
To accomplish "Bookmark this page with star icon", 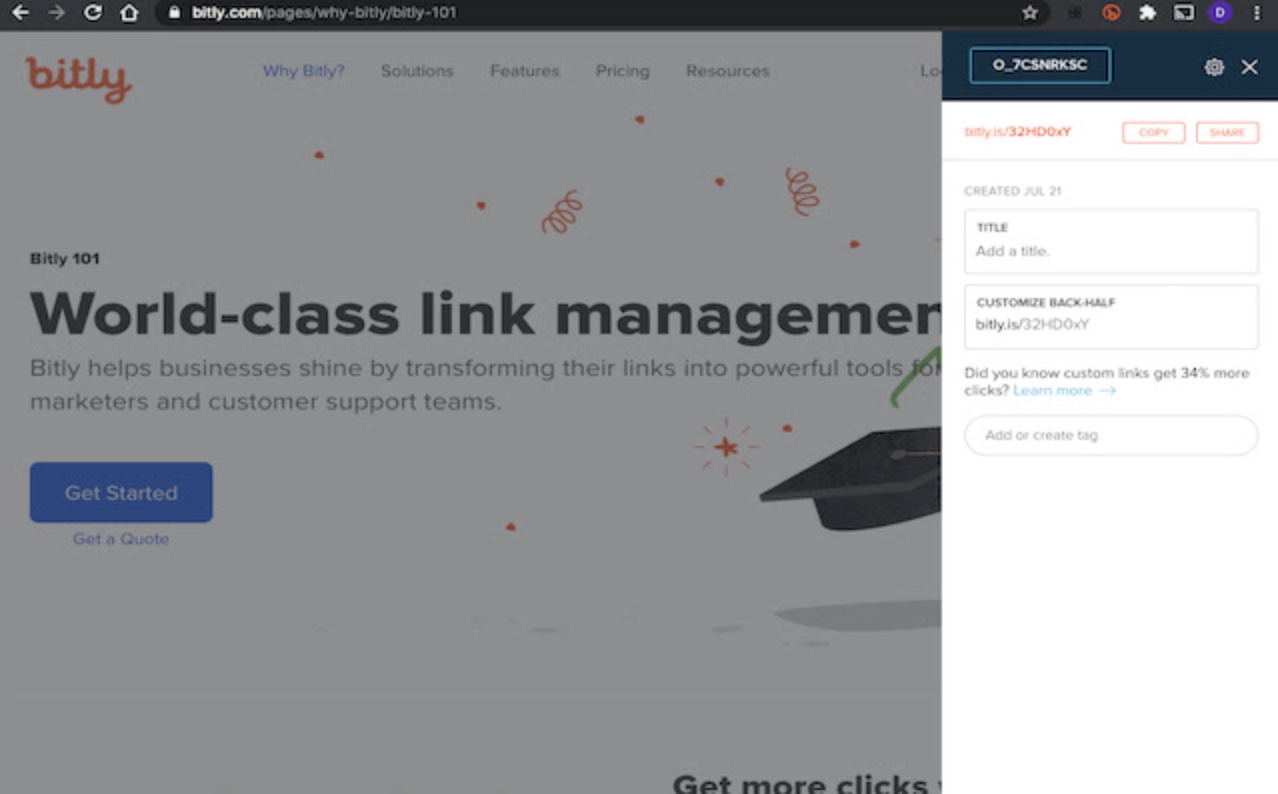I will [1030, 13].
